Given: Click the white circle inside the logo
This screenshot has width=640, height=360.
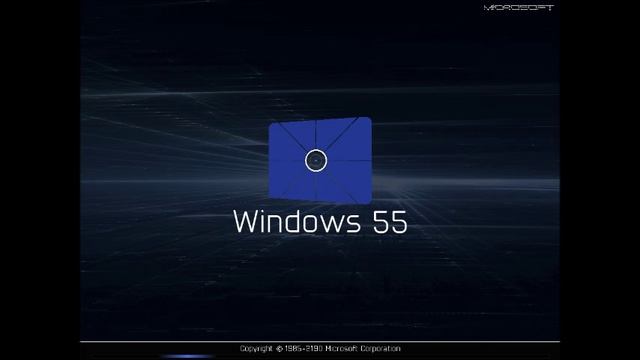Looking at the screenshot, I should coord(316,160).
